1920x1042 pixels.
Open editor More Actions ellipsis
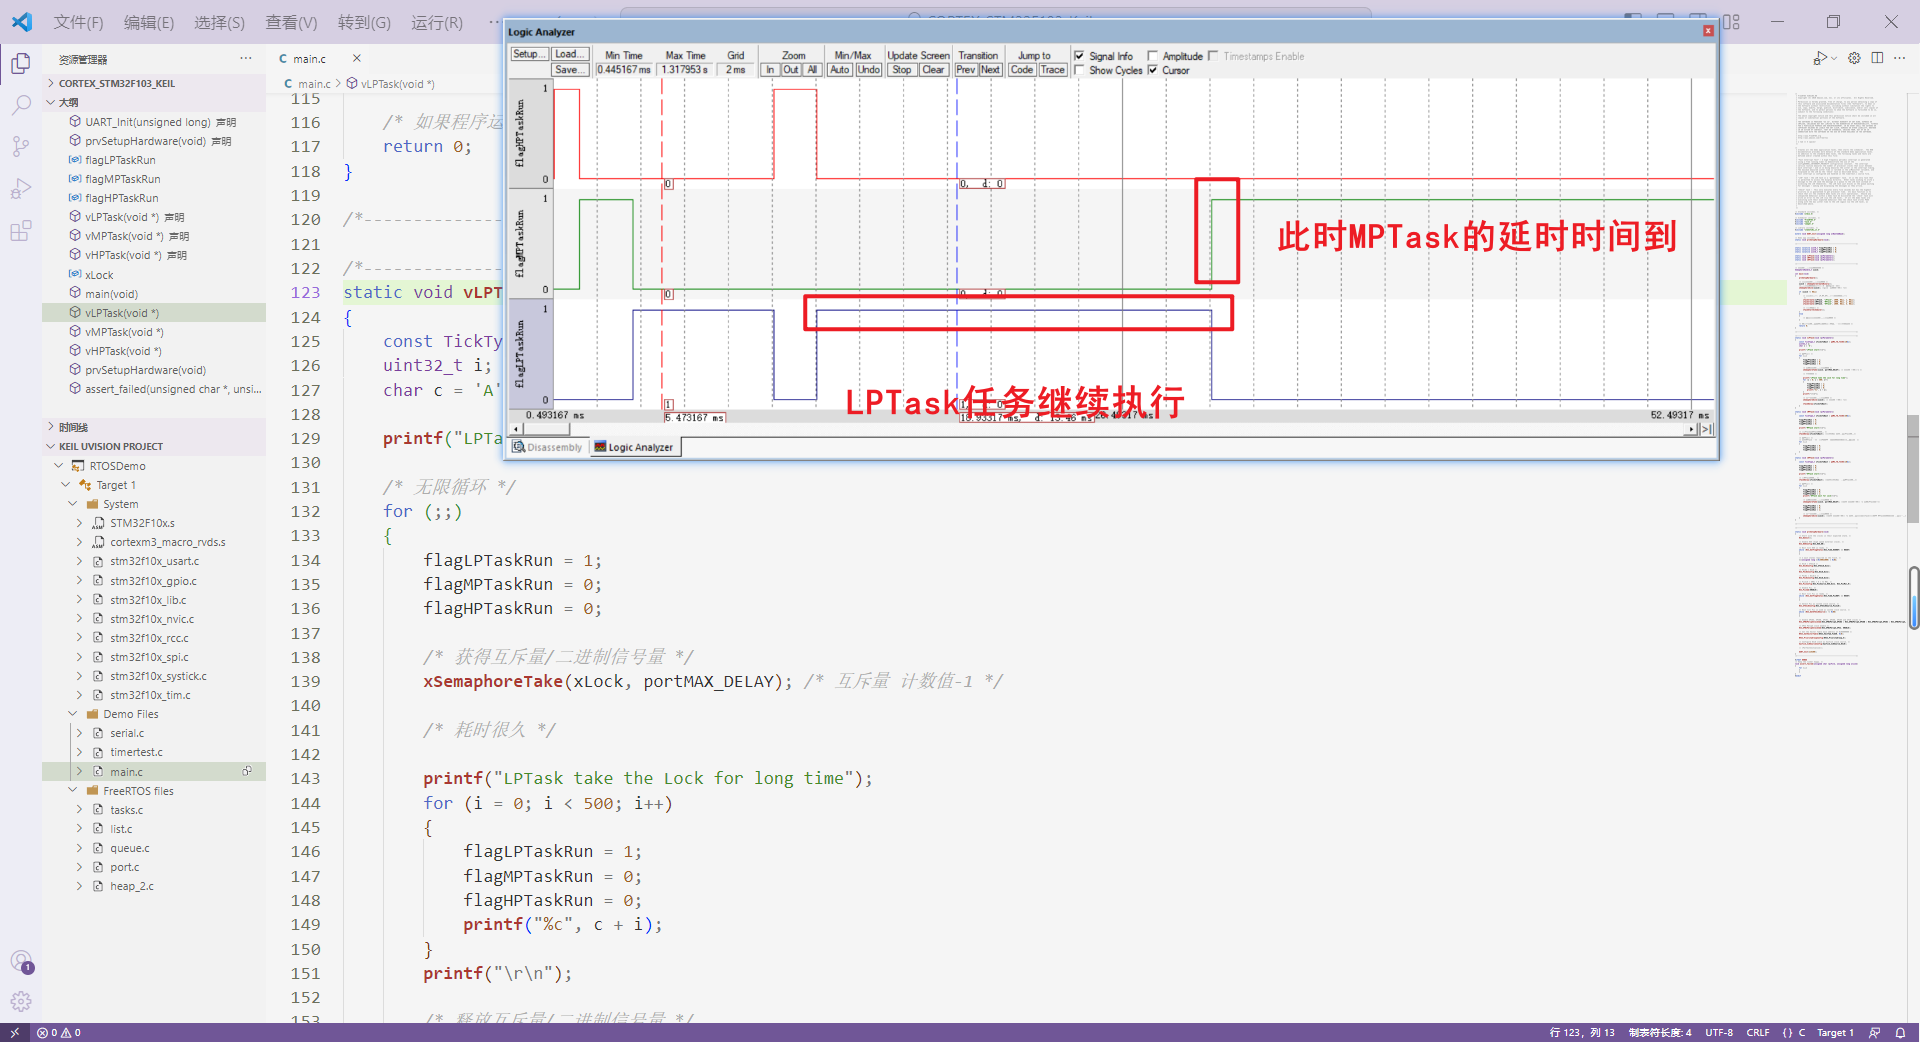pyautogui.click(x=1900, y=58)
